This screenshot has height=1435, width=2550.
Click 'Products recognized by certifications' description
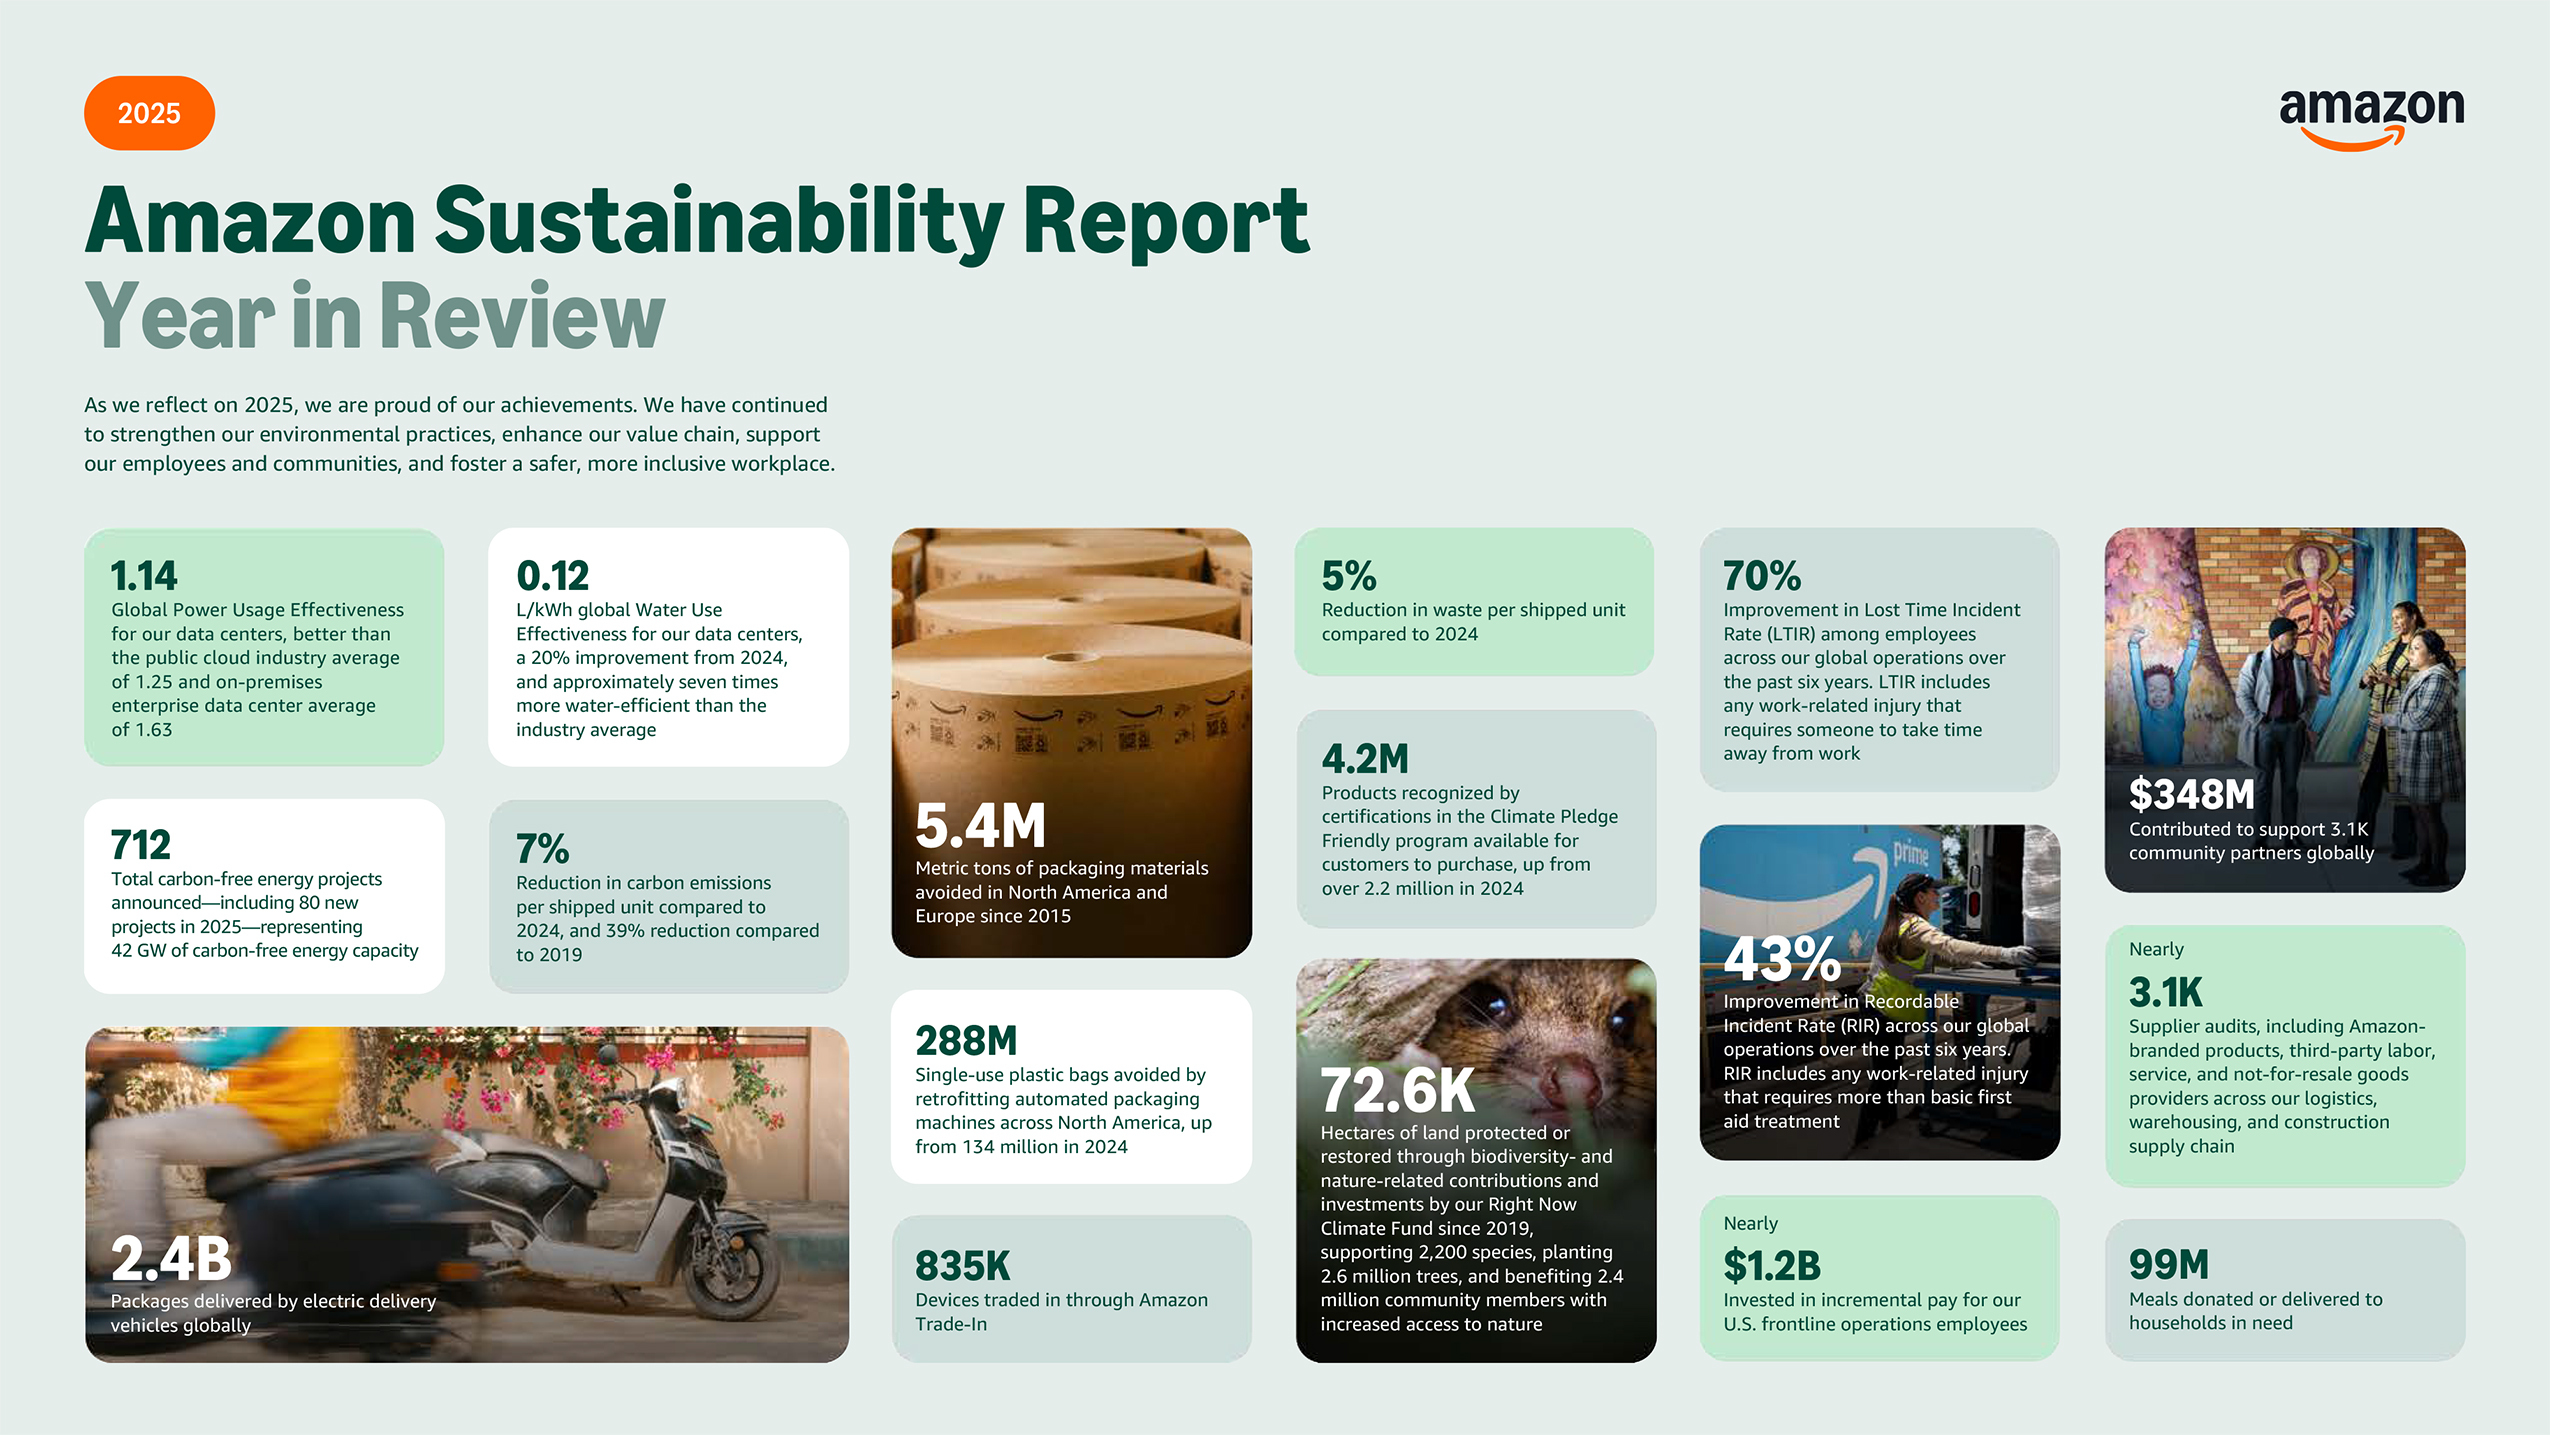pos(1469,840)
